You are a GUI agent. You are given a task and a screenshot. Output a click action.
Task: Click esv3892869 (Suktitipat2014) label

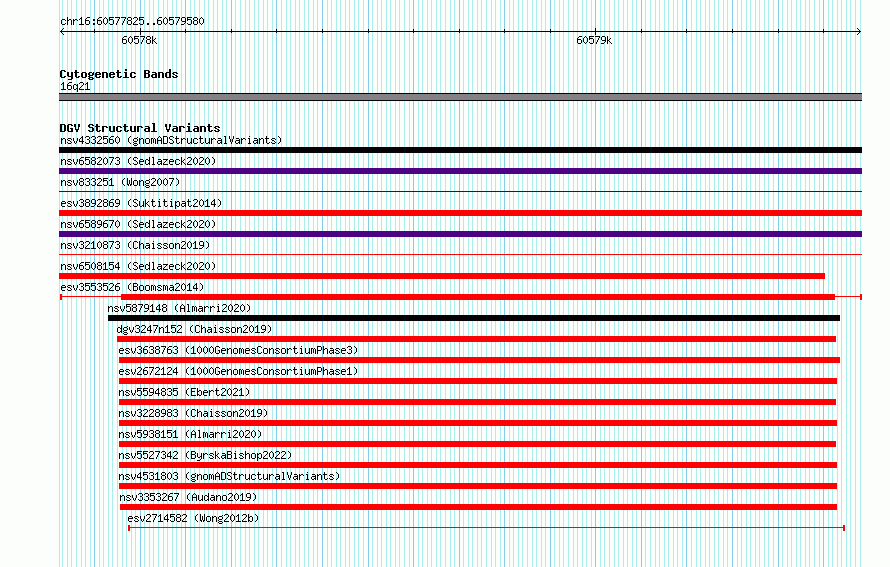click(x=141, y=203)
